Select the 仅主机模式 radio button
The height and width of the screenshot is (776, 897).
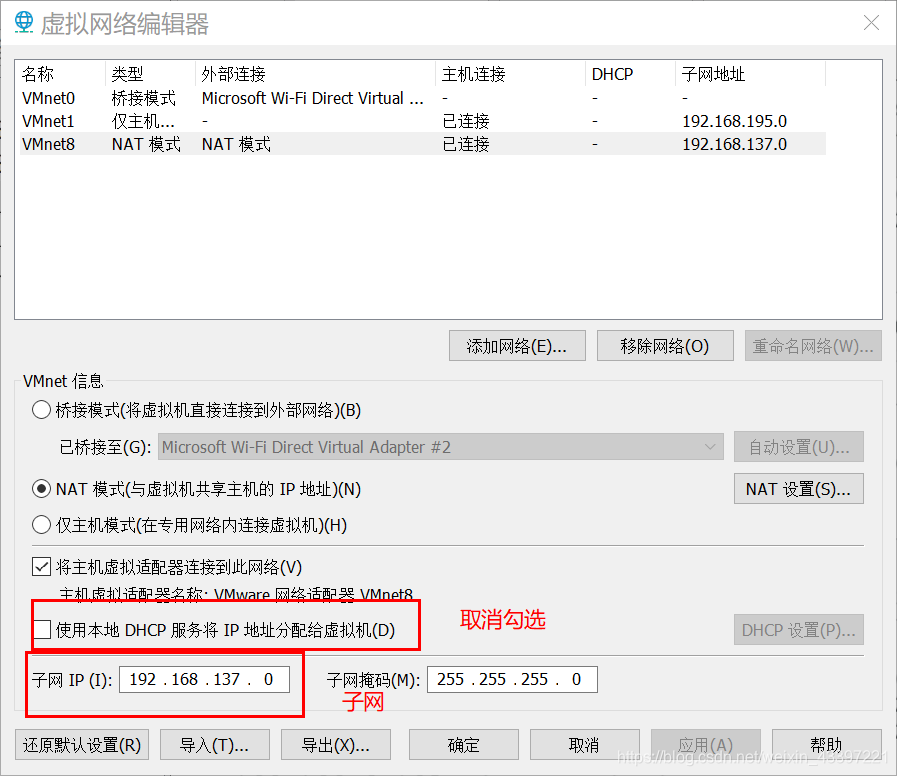pos(41,525)
